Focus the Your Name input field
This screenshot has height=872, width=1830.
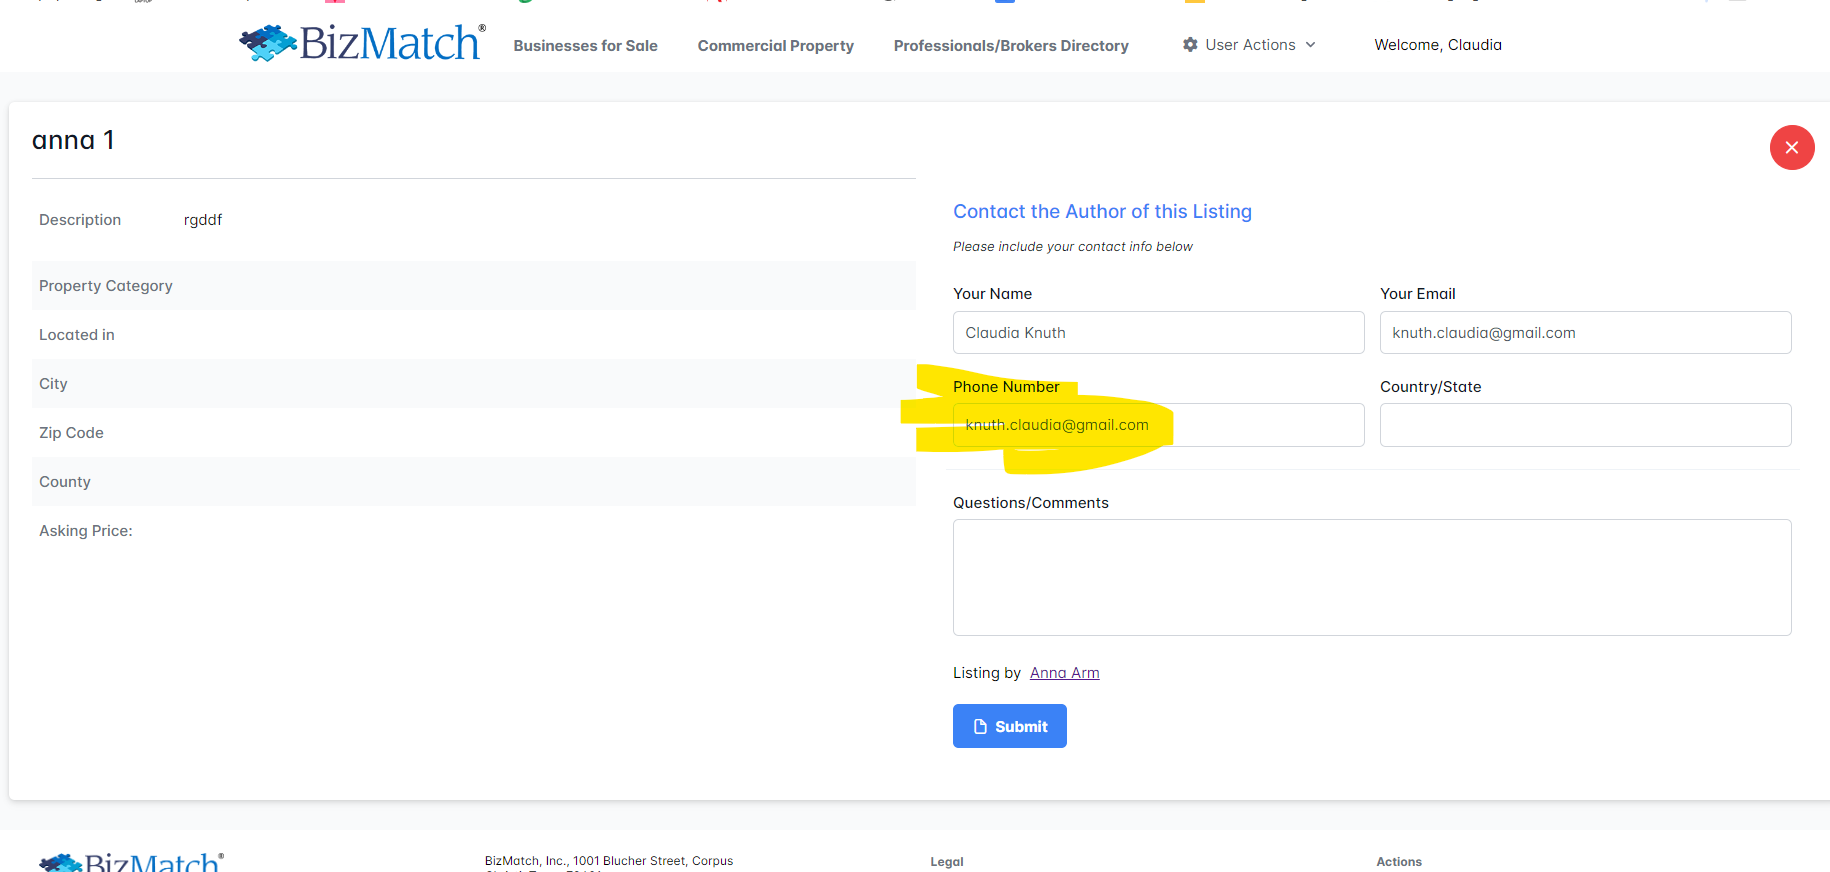point(1158,333)
